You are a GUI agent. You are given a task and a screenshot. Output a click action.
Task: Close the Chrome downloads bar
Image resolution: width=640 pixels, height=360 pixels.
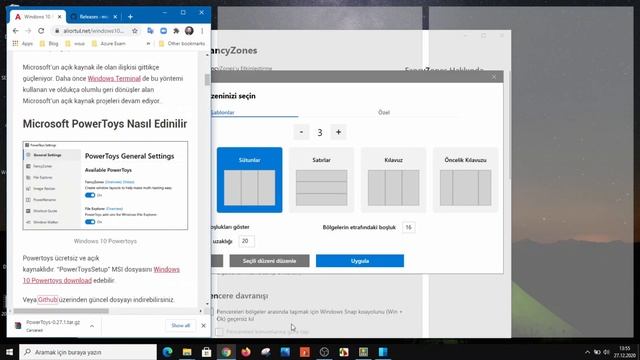pyautogui.click(x=203, y=325)
